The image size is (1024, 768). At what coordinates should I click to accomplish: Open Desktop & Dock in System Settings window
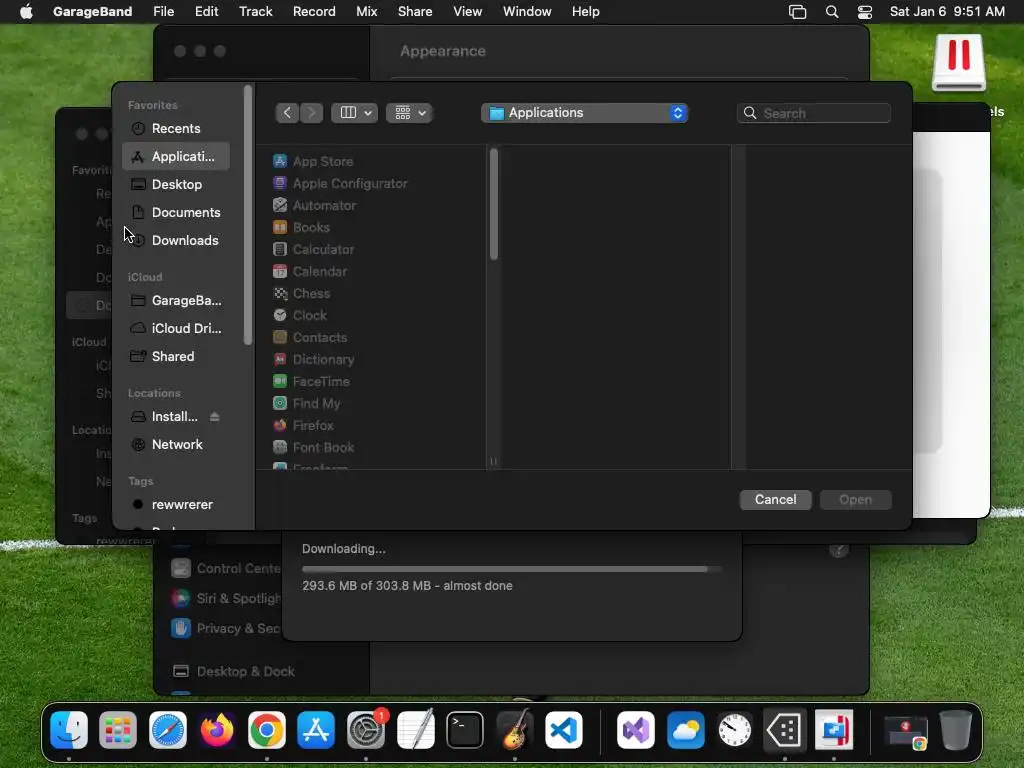point(233,671)
